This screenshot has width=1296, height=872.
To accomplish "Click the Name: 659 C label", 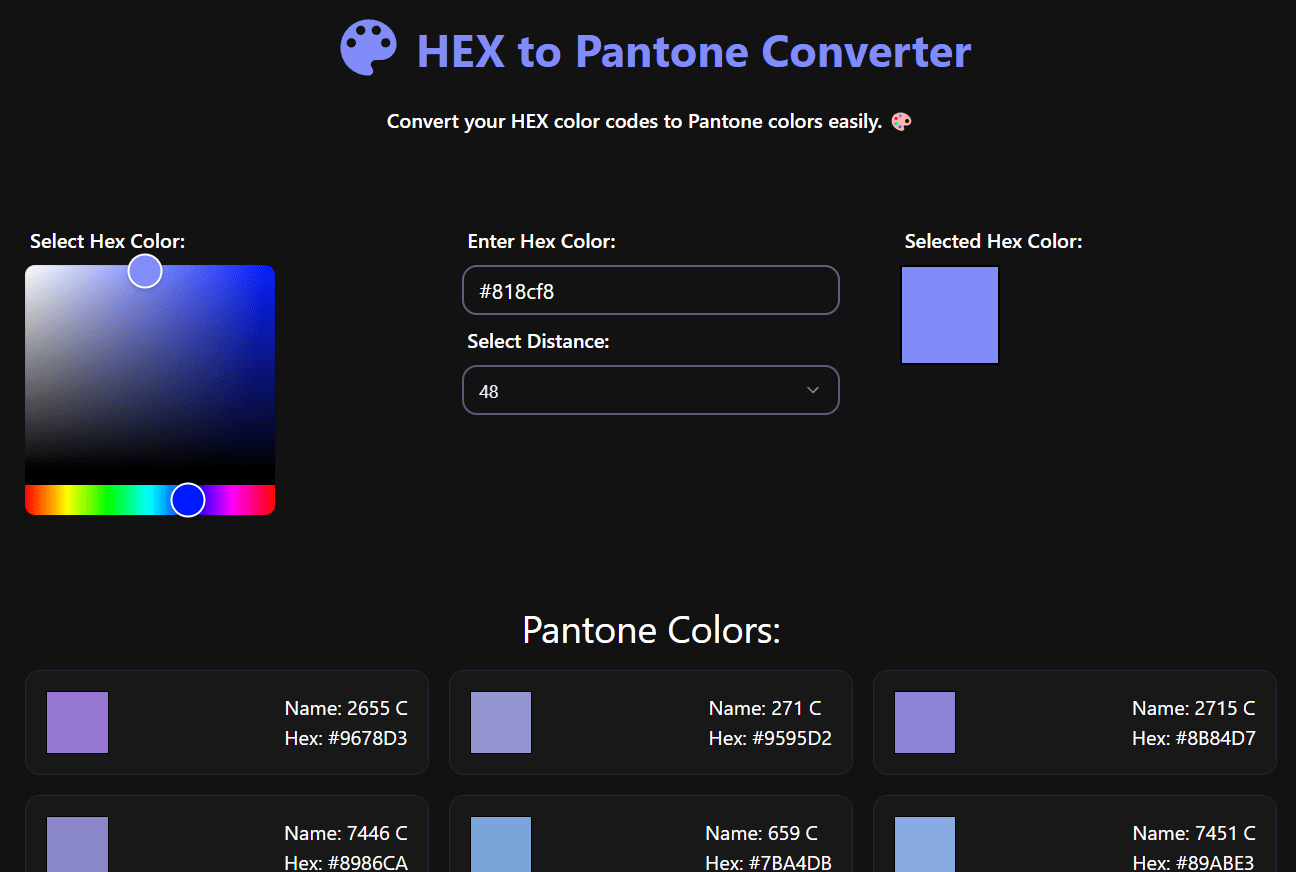I will [767, 832].
